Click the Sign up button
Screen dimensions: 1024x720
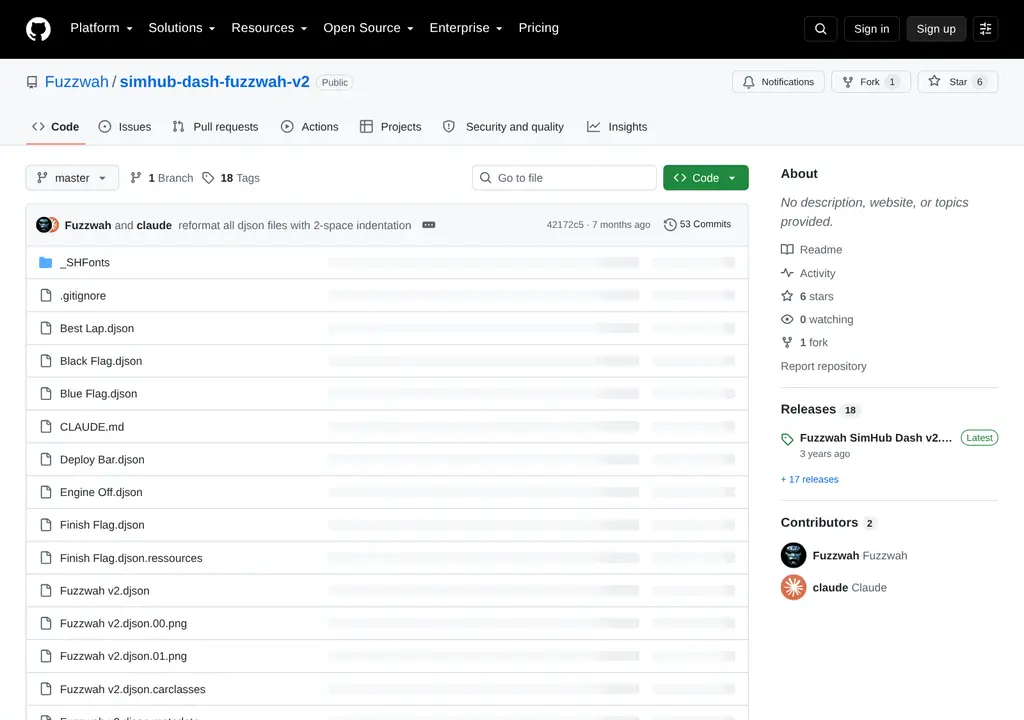[x=936, y=29]
